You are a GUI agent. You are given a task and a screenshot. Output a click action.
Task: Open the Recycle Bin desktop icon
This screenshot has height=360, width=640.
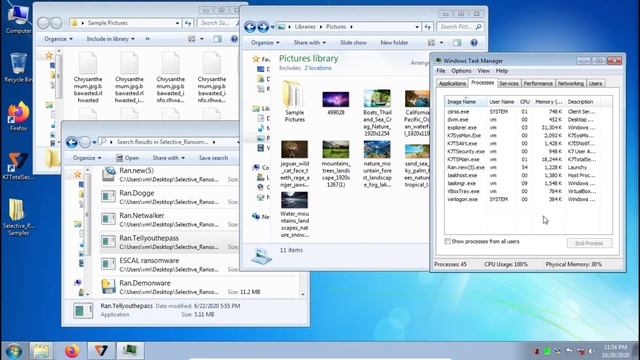[18, 68]
